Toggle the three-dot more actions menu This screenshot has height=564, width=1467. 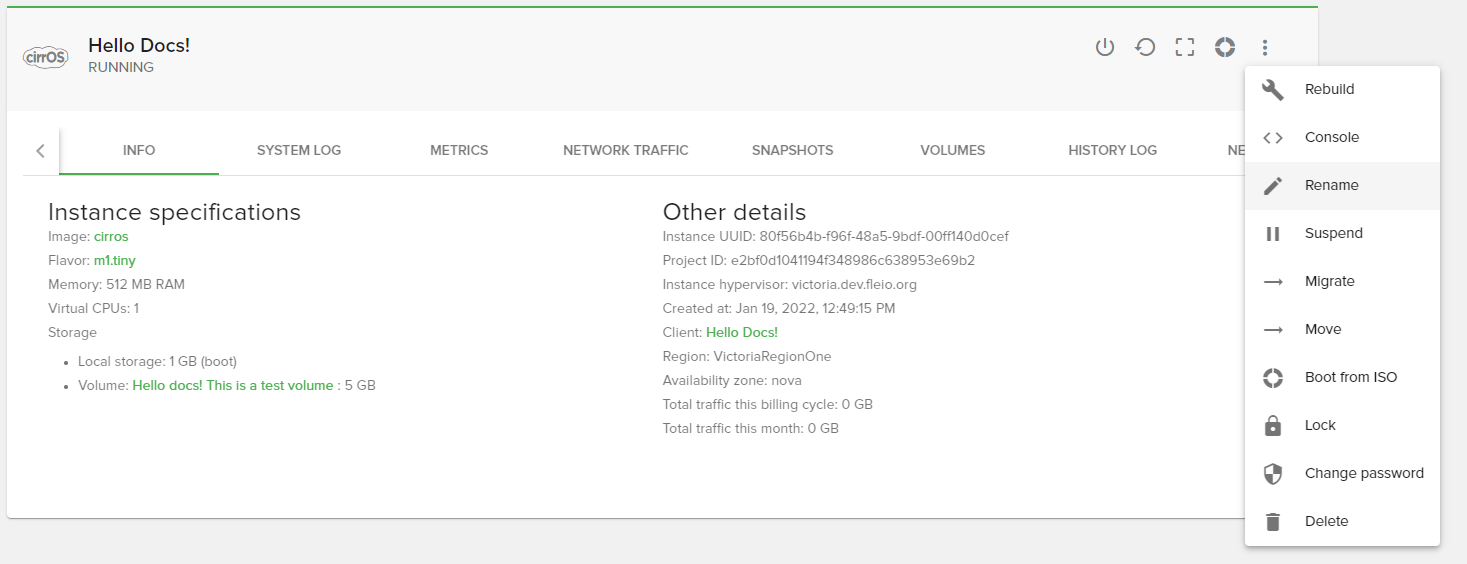[1265, 47]
